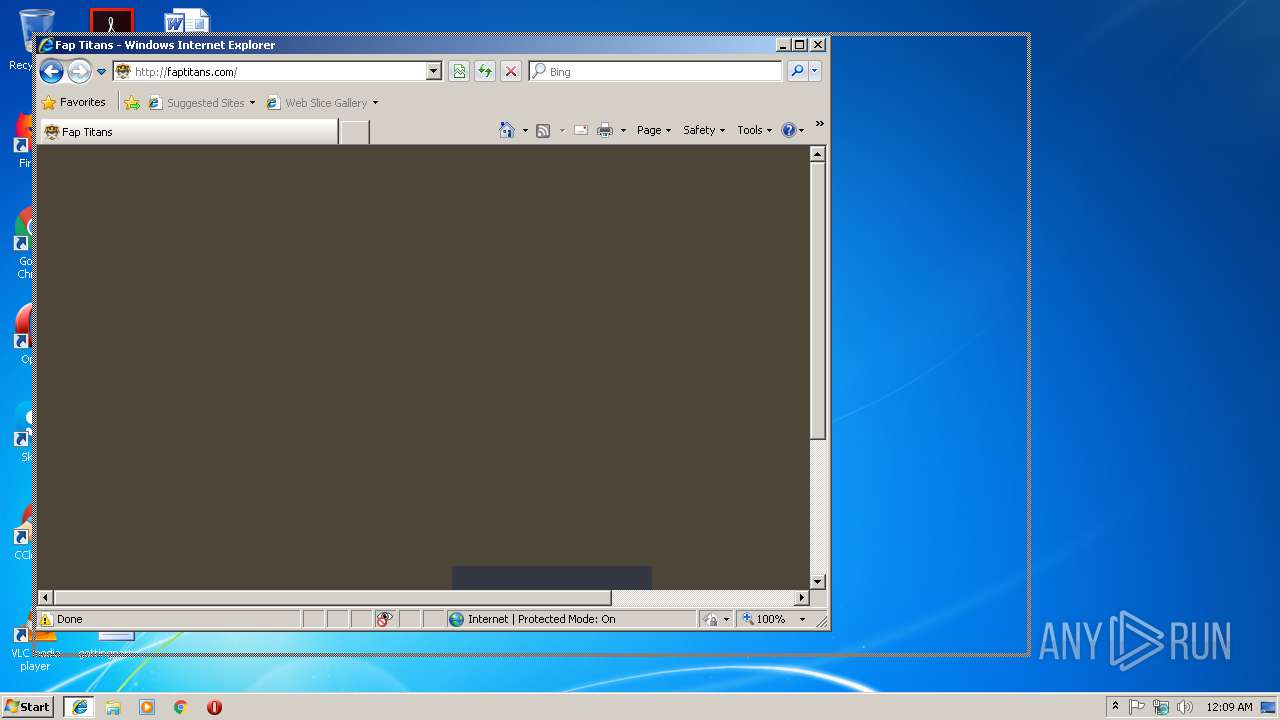
Task: Click the RSS feeds icon
Action: pos(543,130)
